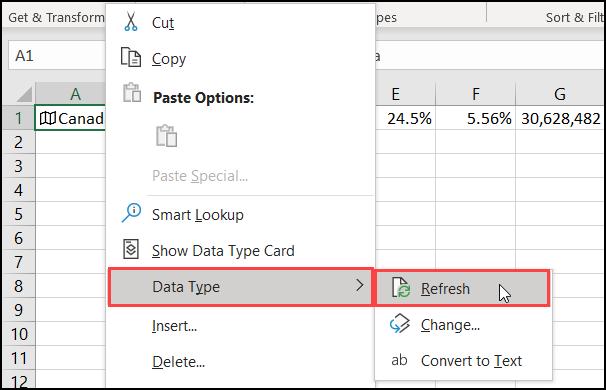The width and height of the screenshot is (606, 390).
Task: Select Paste Special in the context menu
Action: (x=240, y=176)
